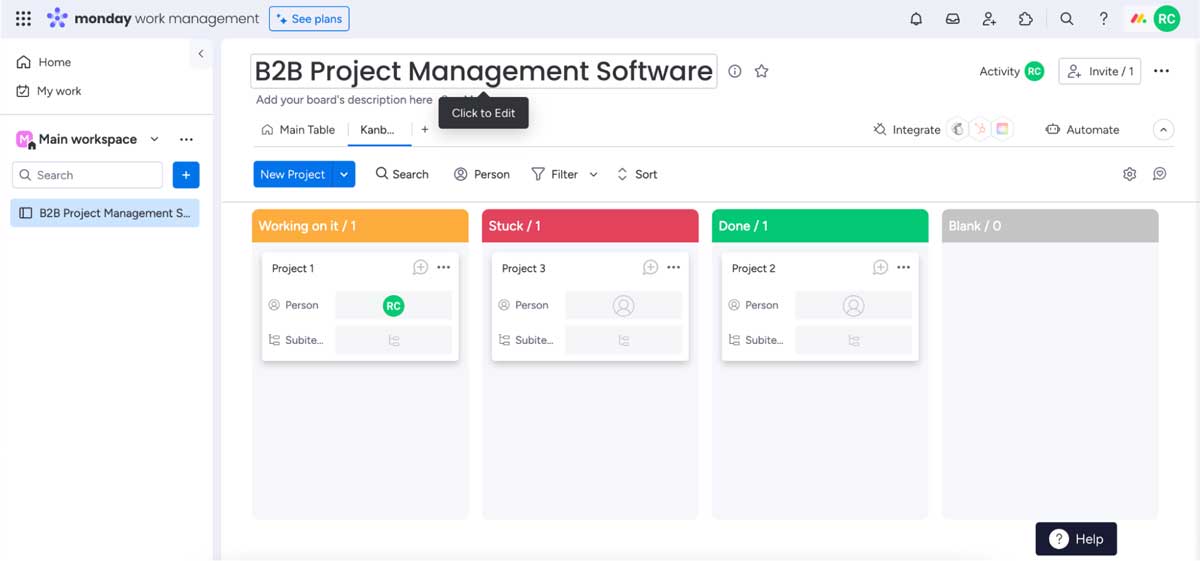Go to Home in sidebar
Viewport: 1200px width, 561px height.
click(44, 62)
